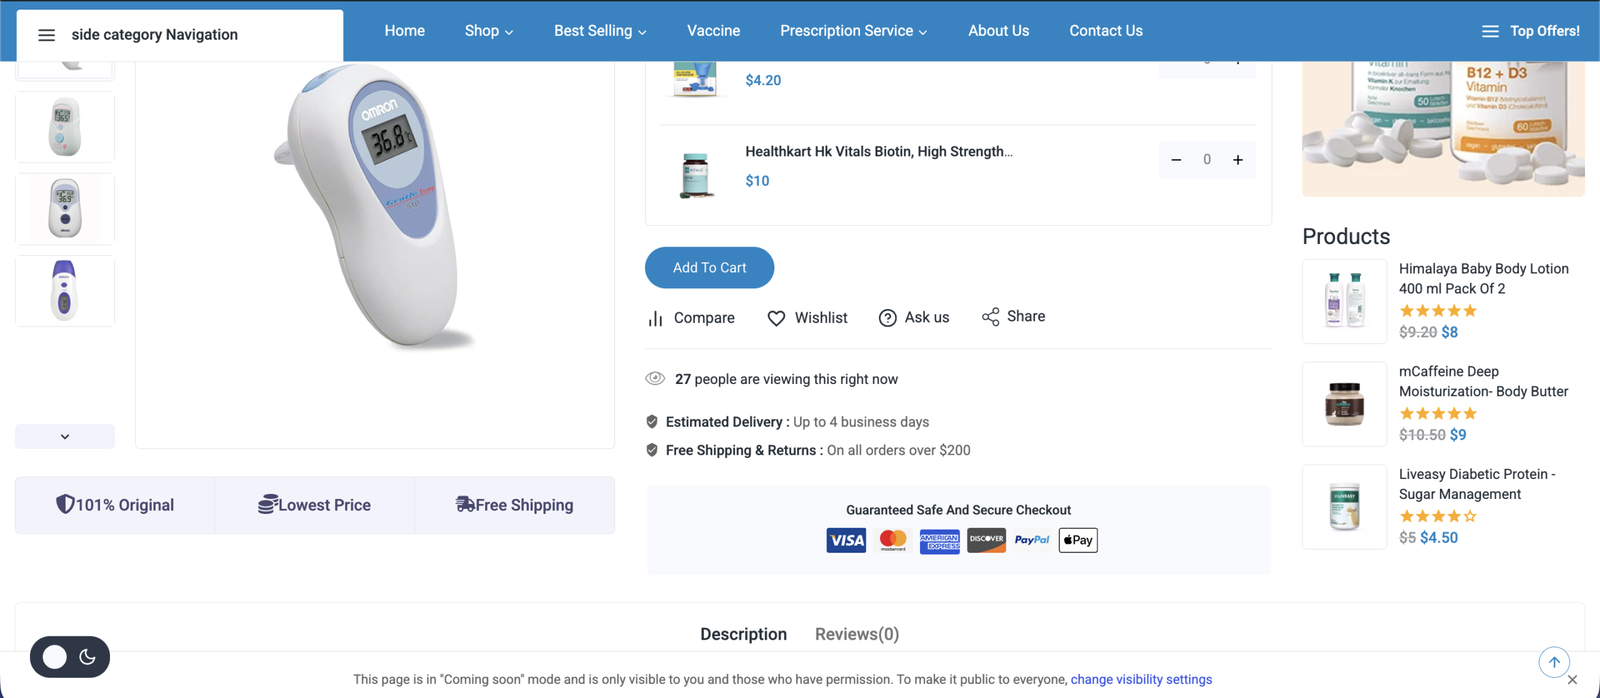Click the Ask us question mark icon
Viewport: 1600px width, 698px height.
point(887,318)
